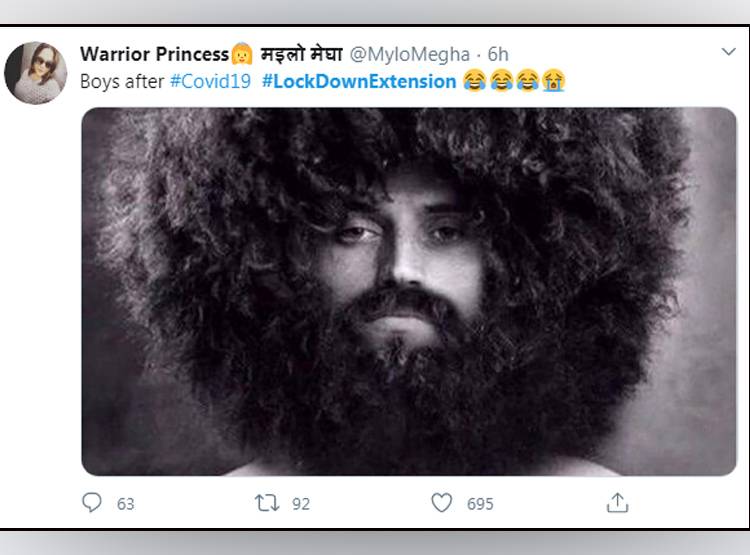Open the @MyloMegha handle link
This screenshot has height=555, width=750.
point(409,54)
